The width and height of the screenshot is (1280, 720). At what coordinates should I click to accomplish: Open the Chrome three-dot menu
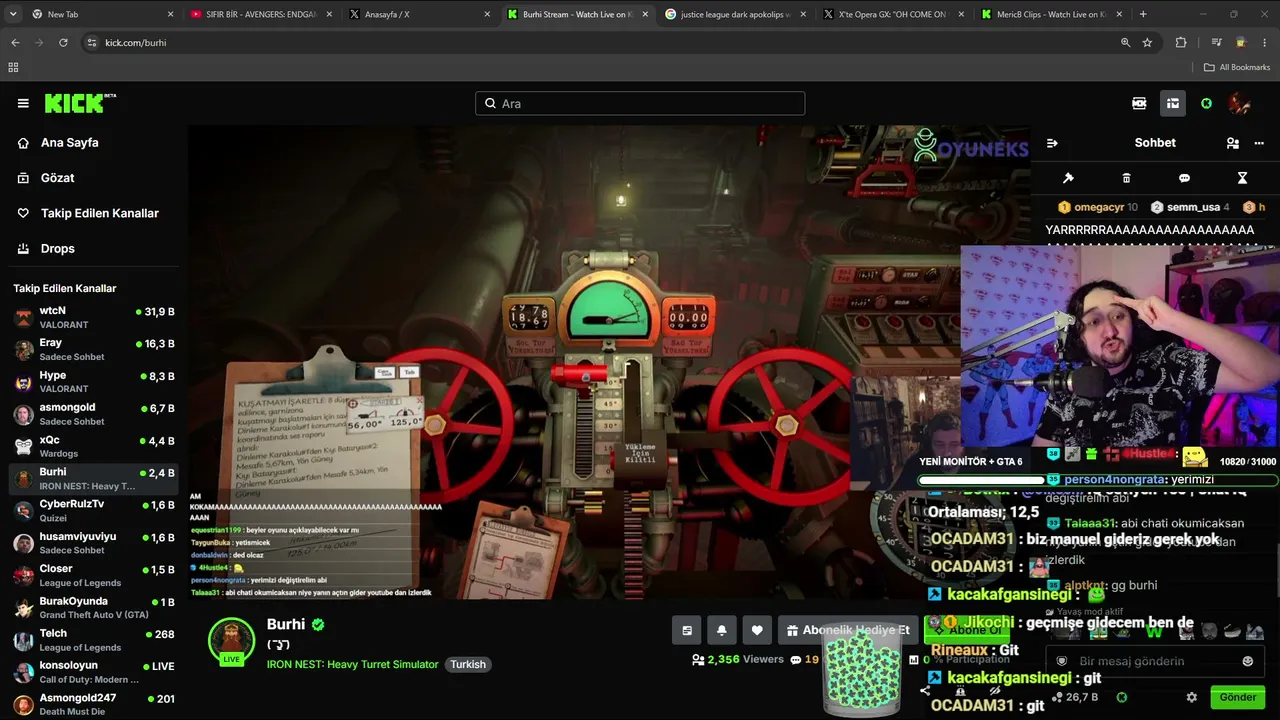pos(1265,43)
